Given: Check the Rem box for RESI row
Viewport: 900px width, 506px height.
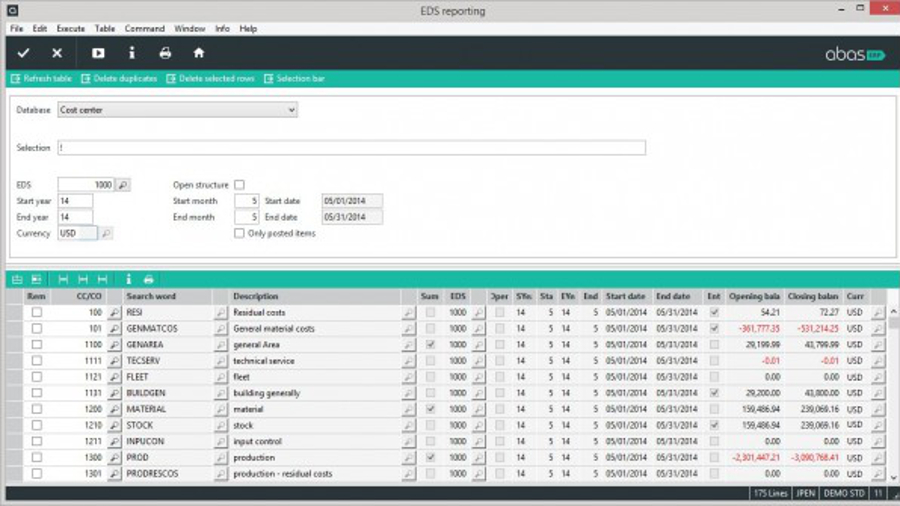Looking at the screenshot, I should [x=37, y=312].
